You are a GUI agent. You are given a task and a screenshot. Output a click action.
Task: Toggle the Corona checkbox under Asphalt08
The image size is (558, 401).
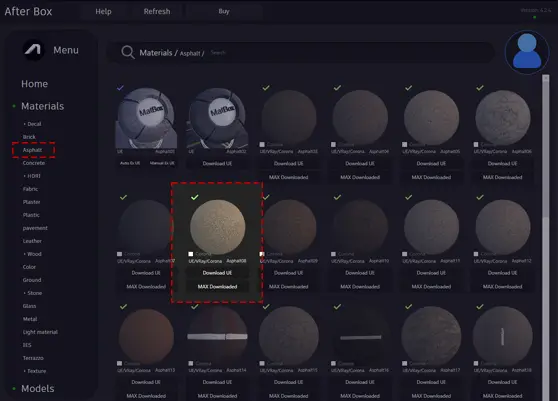[191, 254]
